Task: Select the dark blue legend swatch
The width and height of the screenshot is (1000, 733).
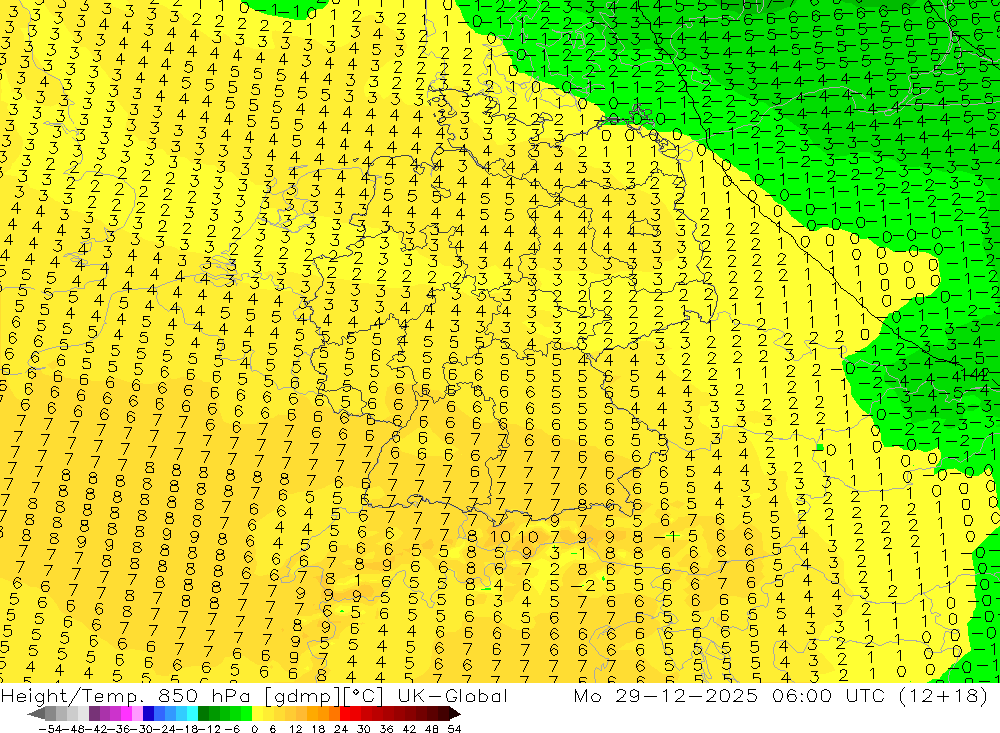Action: [x=149, y=713]
